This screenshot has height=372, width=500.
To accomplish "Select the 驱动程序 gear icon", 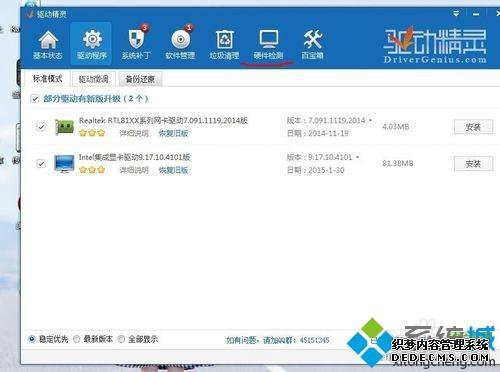I will coord(92,44).
